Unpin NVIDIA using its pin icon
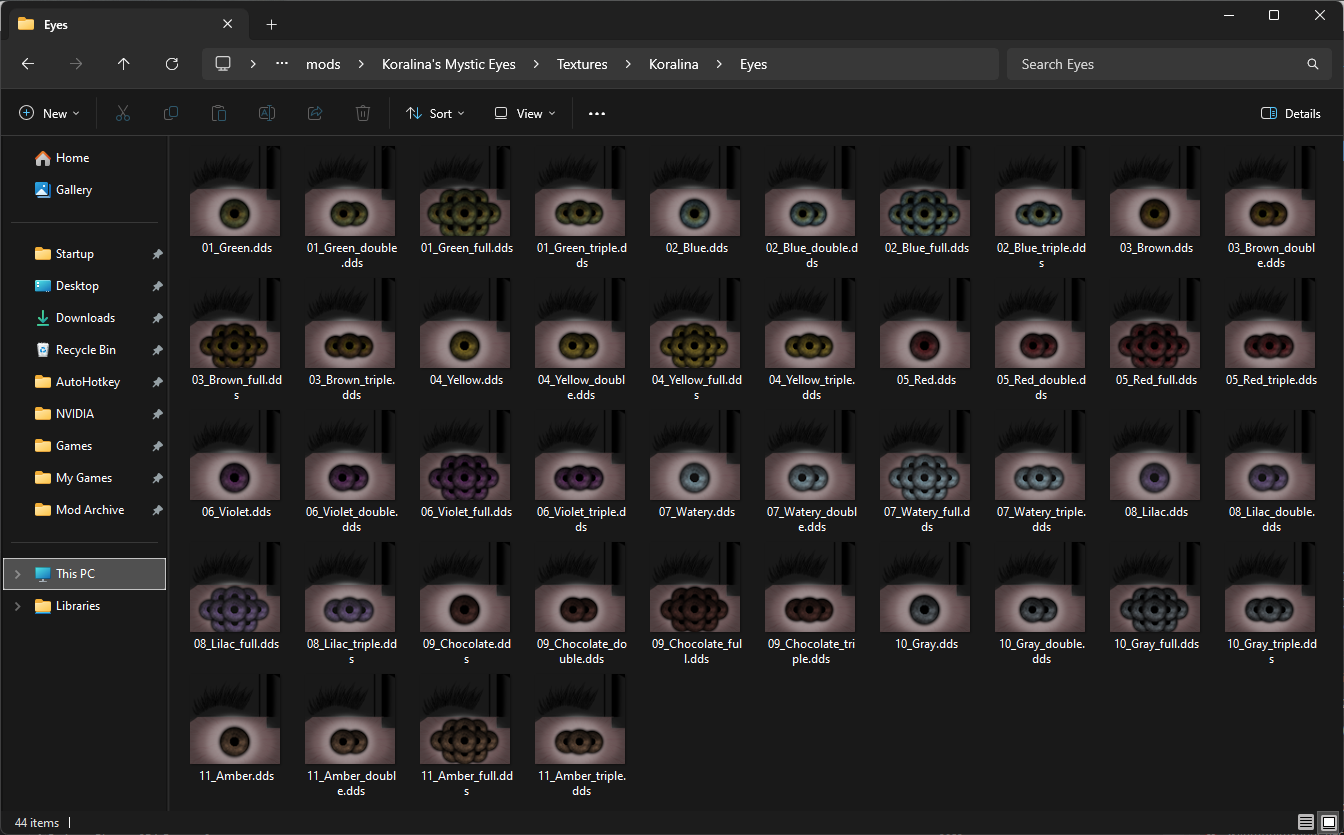Image resolution: width=1344 pixels, height=835 pixels. point(157,414)
